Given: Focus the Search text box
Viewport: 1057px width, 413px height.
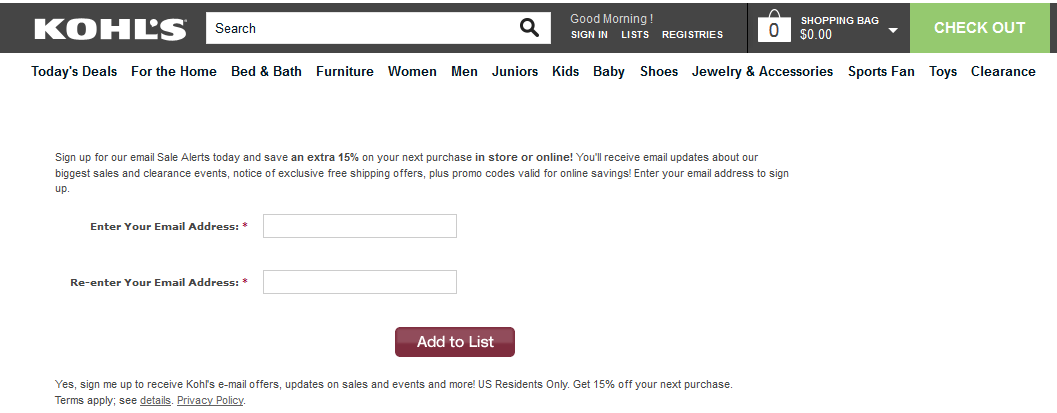Looking at the screenshot, I should [x=360, y=28].
